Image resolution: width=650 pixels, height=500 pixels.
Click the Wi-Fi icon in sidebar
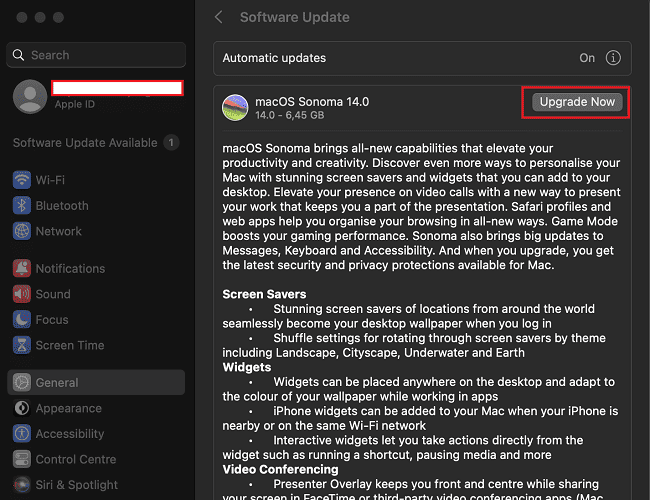(22, 180)
